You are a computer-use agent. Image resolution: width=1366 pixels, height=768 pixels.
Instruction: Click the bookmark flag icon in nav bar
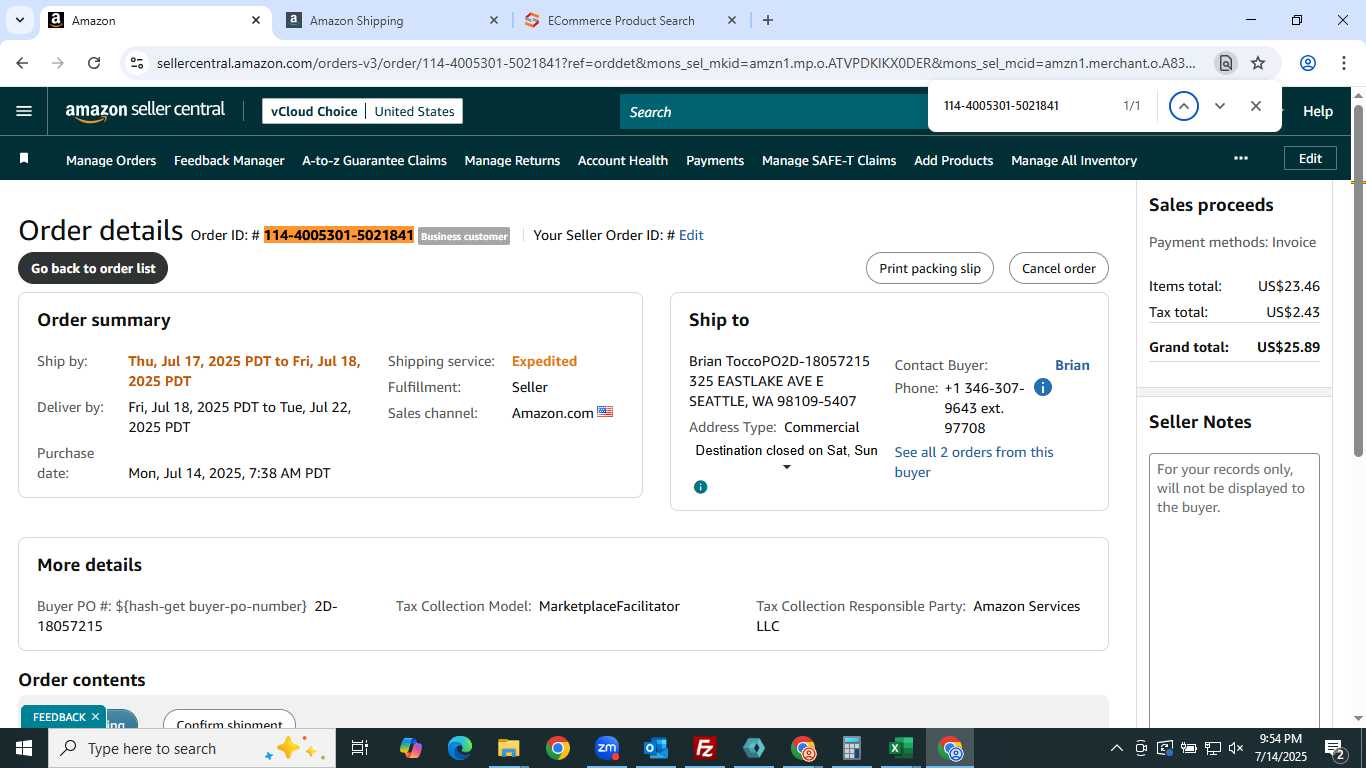[24, 159]
